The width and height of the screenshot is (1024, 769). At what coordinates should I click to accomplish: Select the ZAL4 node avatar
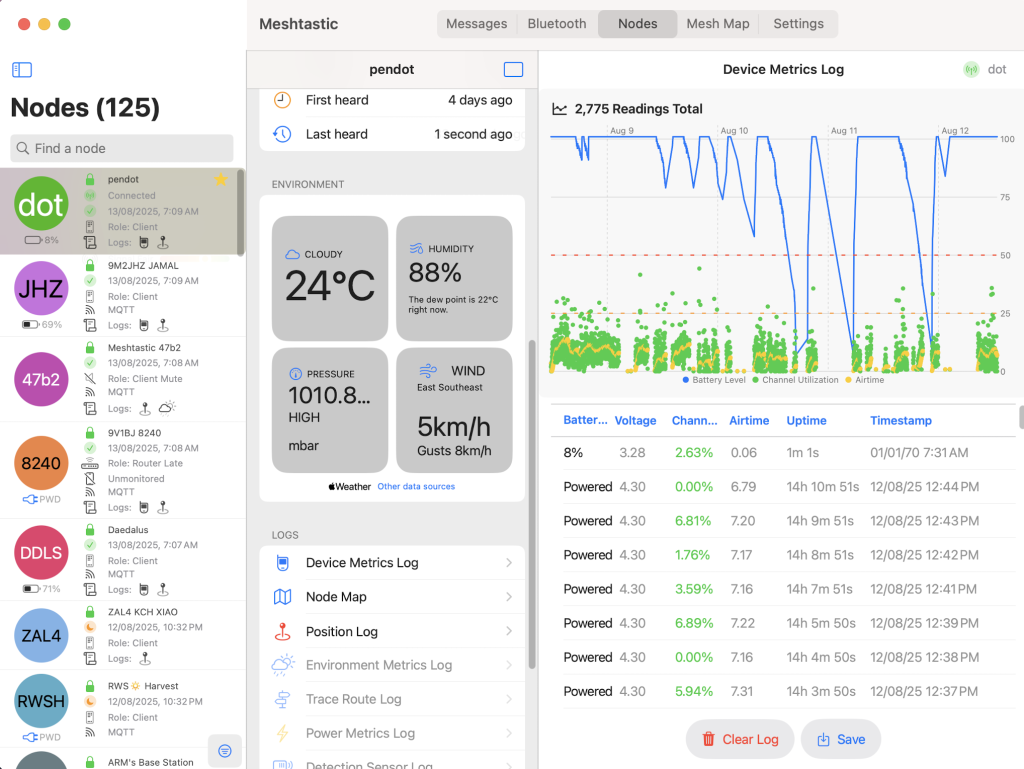pos(40,635)
